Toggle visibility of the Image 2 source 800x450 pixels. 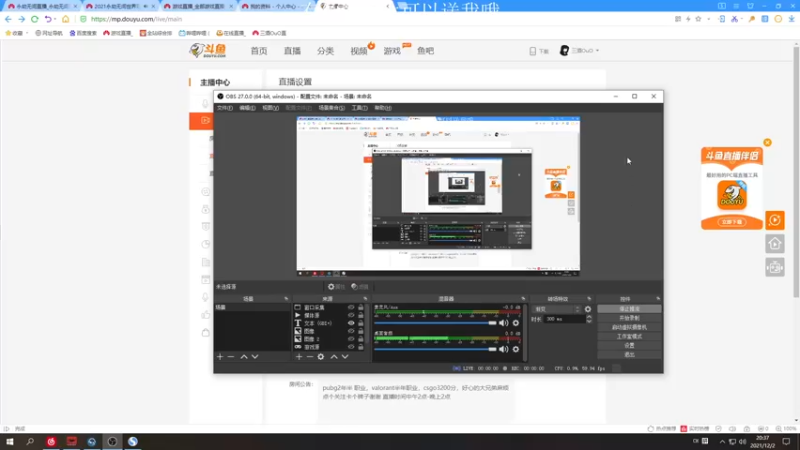pyautogui.click(x=351, y=339)
